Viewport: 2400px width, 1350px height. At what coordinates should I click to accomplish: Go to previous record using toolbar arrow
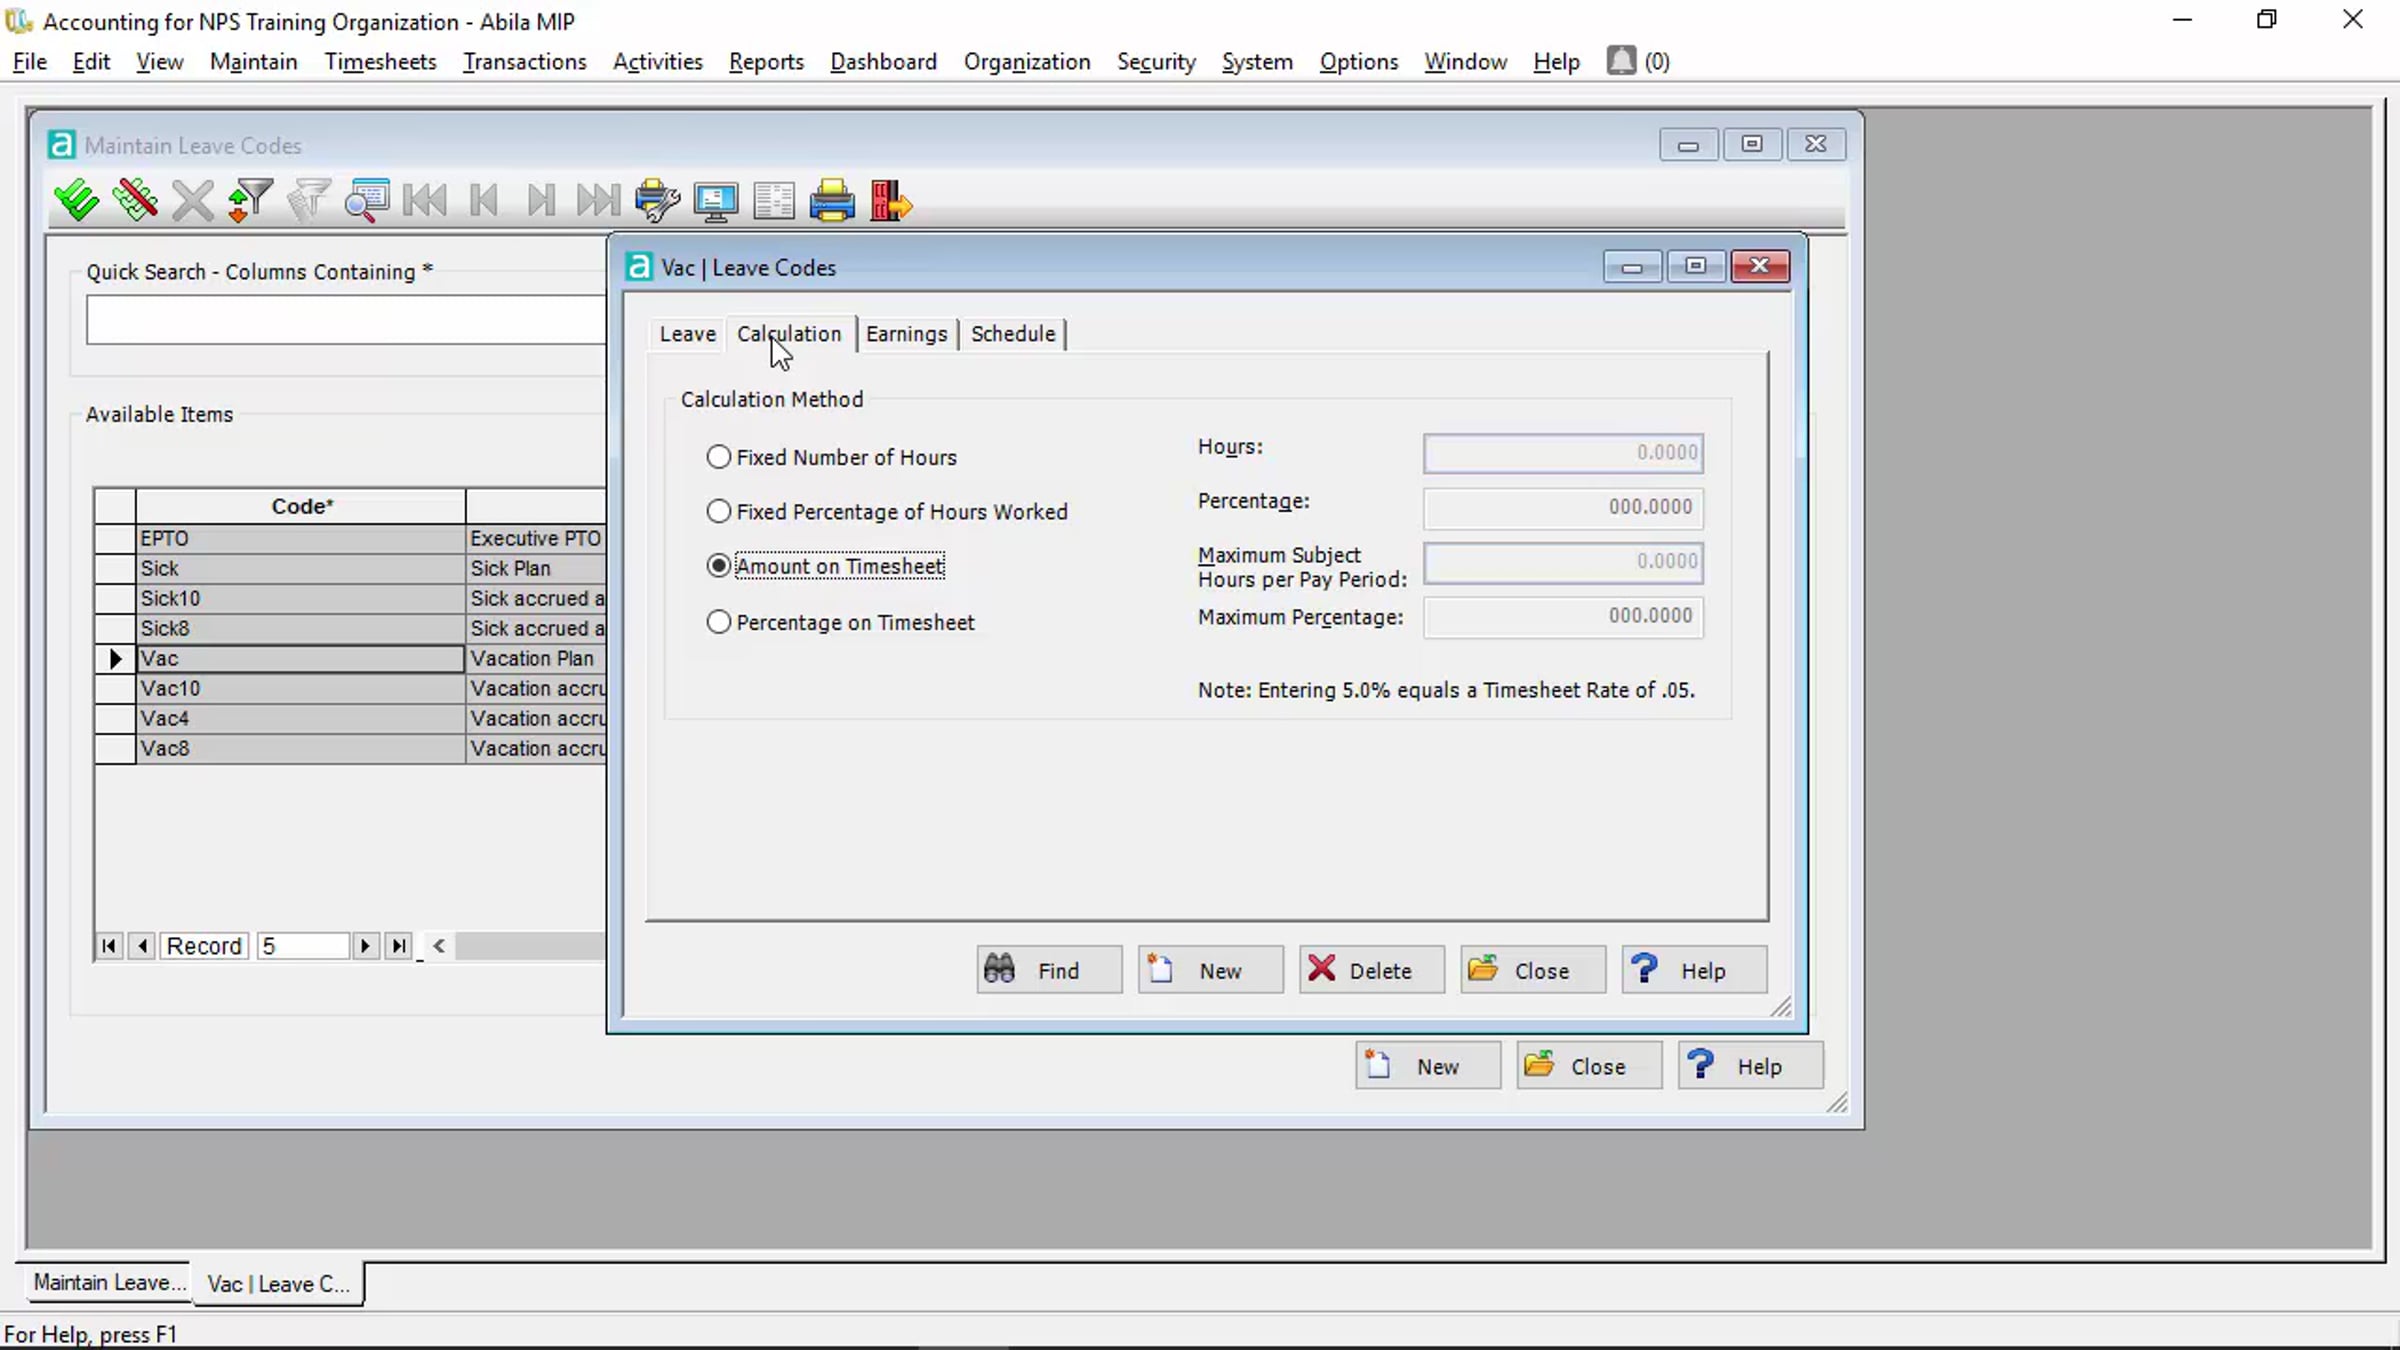(484, 201)
